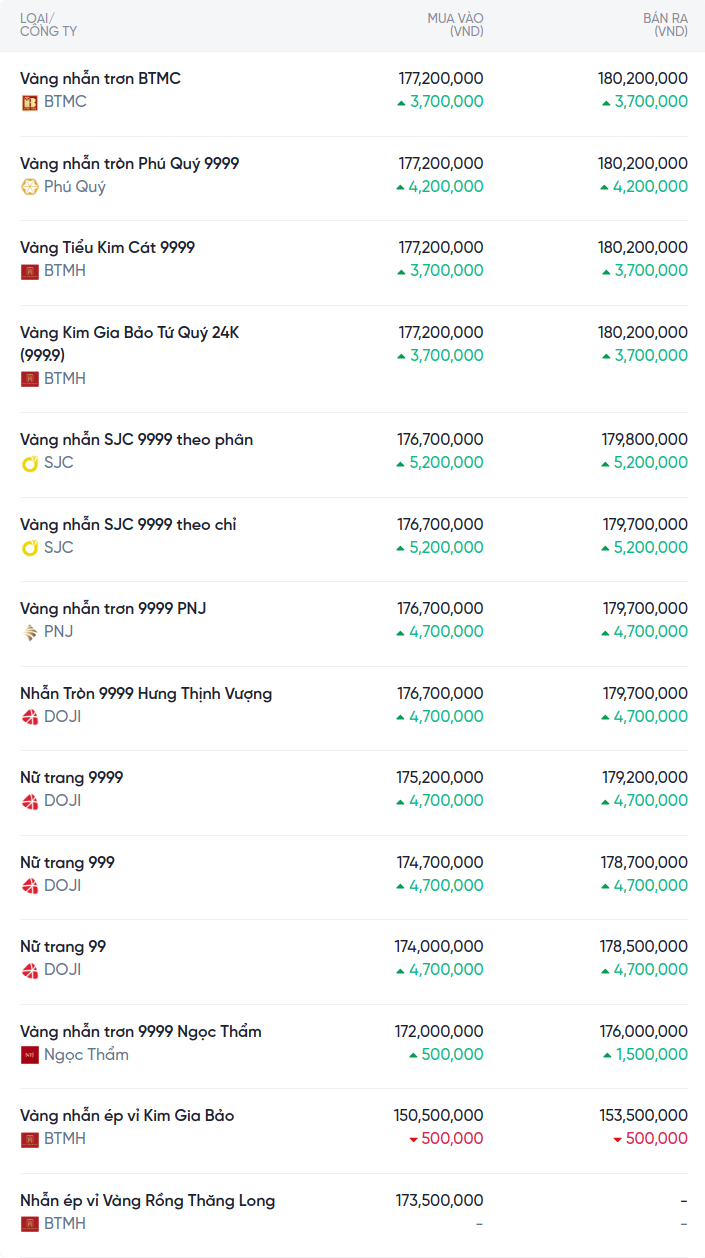Click Ngọc Thẩm company name text

(86, 1055)
